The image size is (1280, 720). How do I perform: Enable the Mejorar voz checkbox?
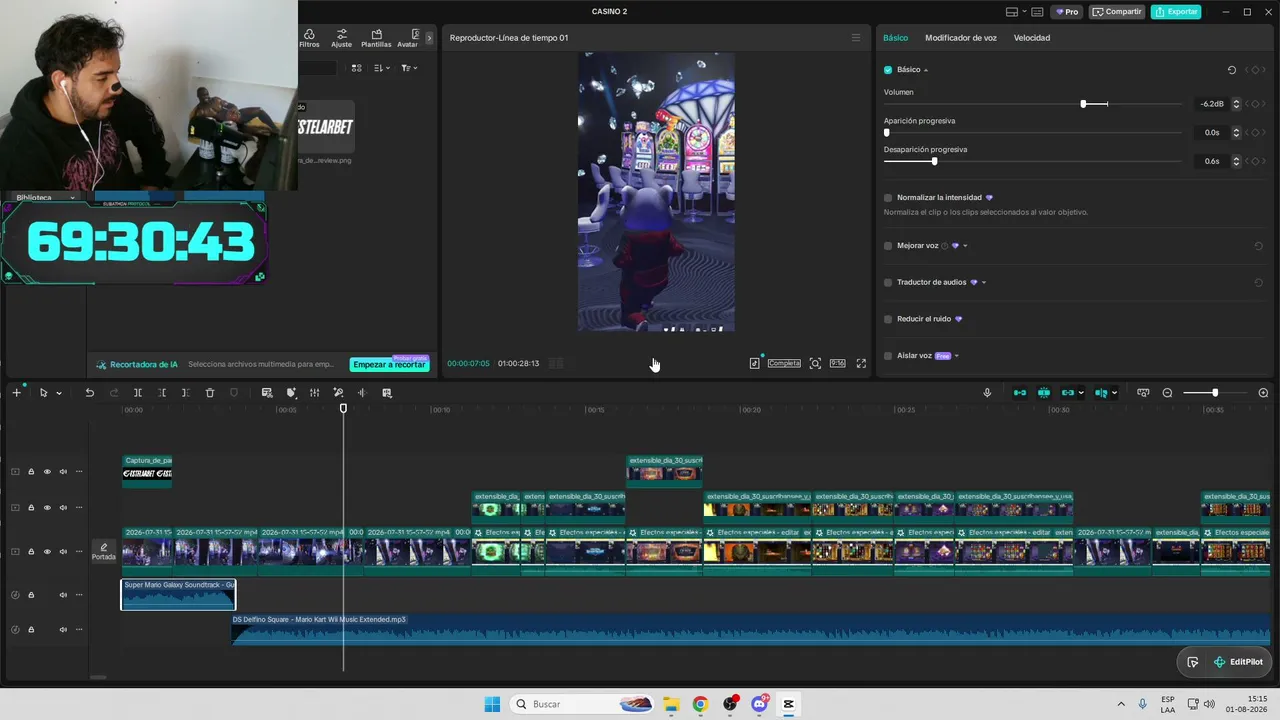tap(888, 246)
